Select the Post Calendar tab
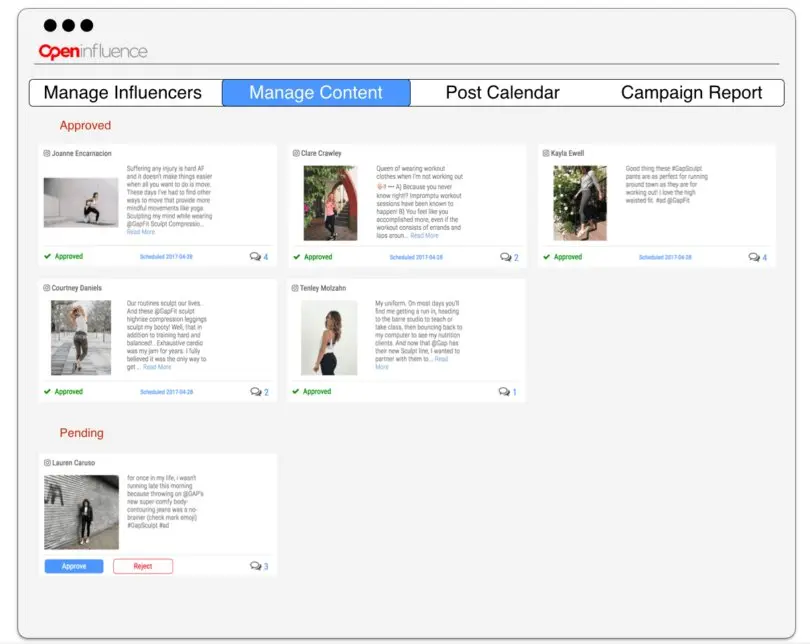 (x=502, y=93)
